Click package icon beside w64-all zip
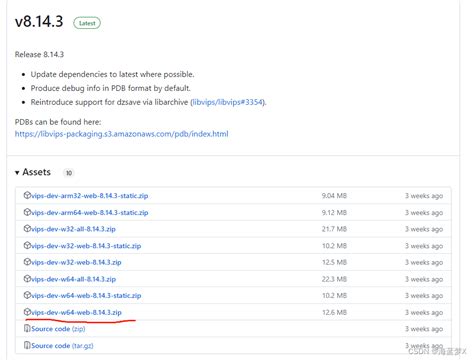Viewport: 474px width, 360px height. 27,279
